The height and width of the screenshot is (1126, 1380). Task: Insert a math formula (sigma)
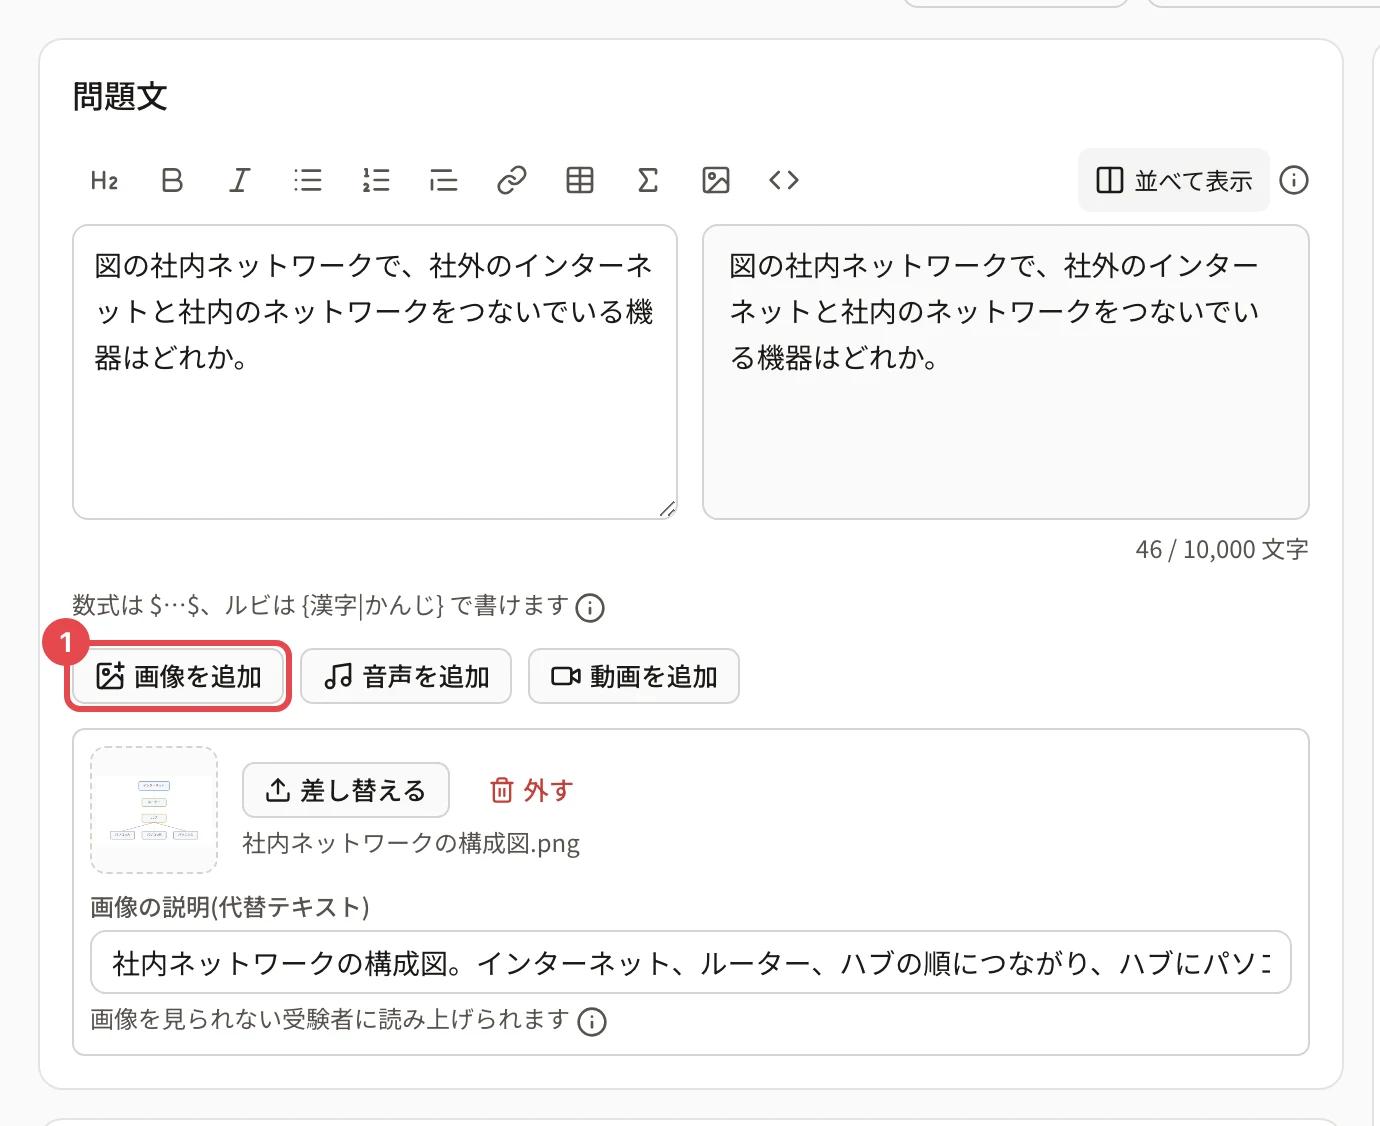tap(648, 180)
